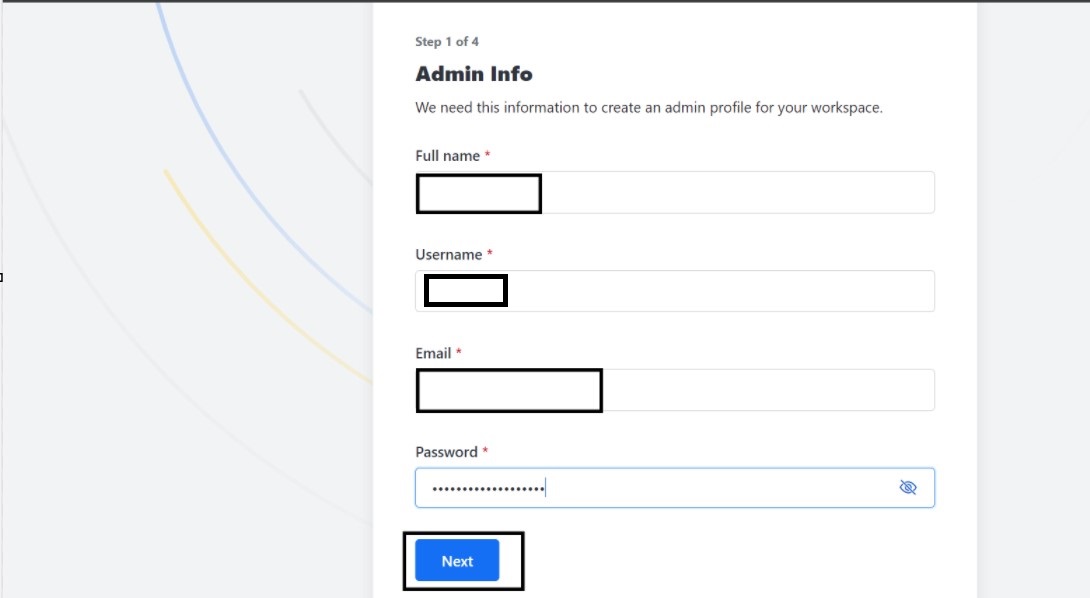Place cursor in the Full name box
The image size is (1090, 598).
675,192
